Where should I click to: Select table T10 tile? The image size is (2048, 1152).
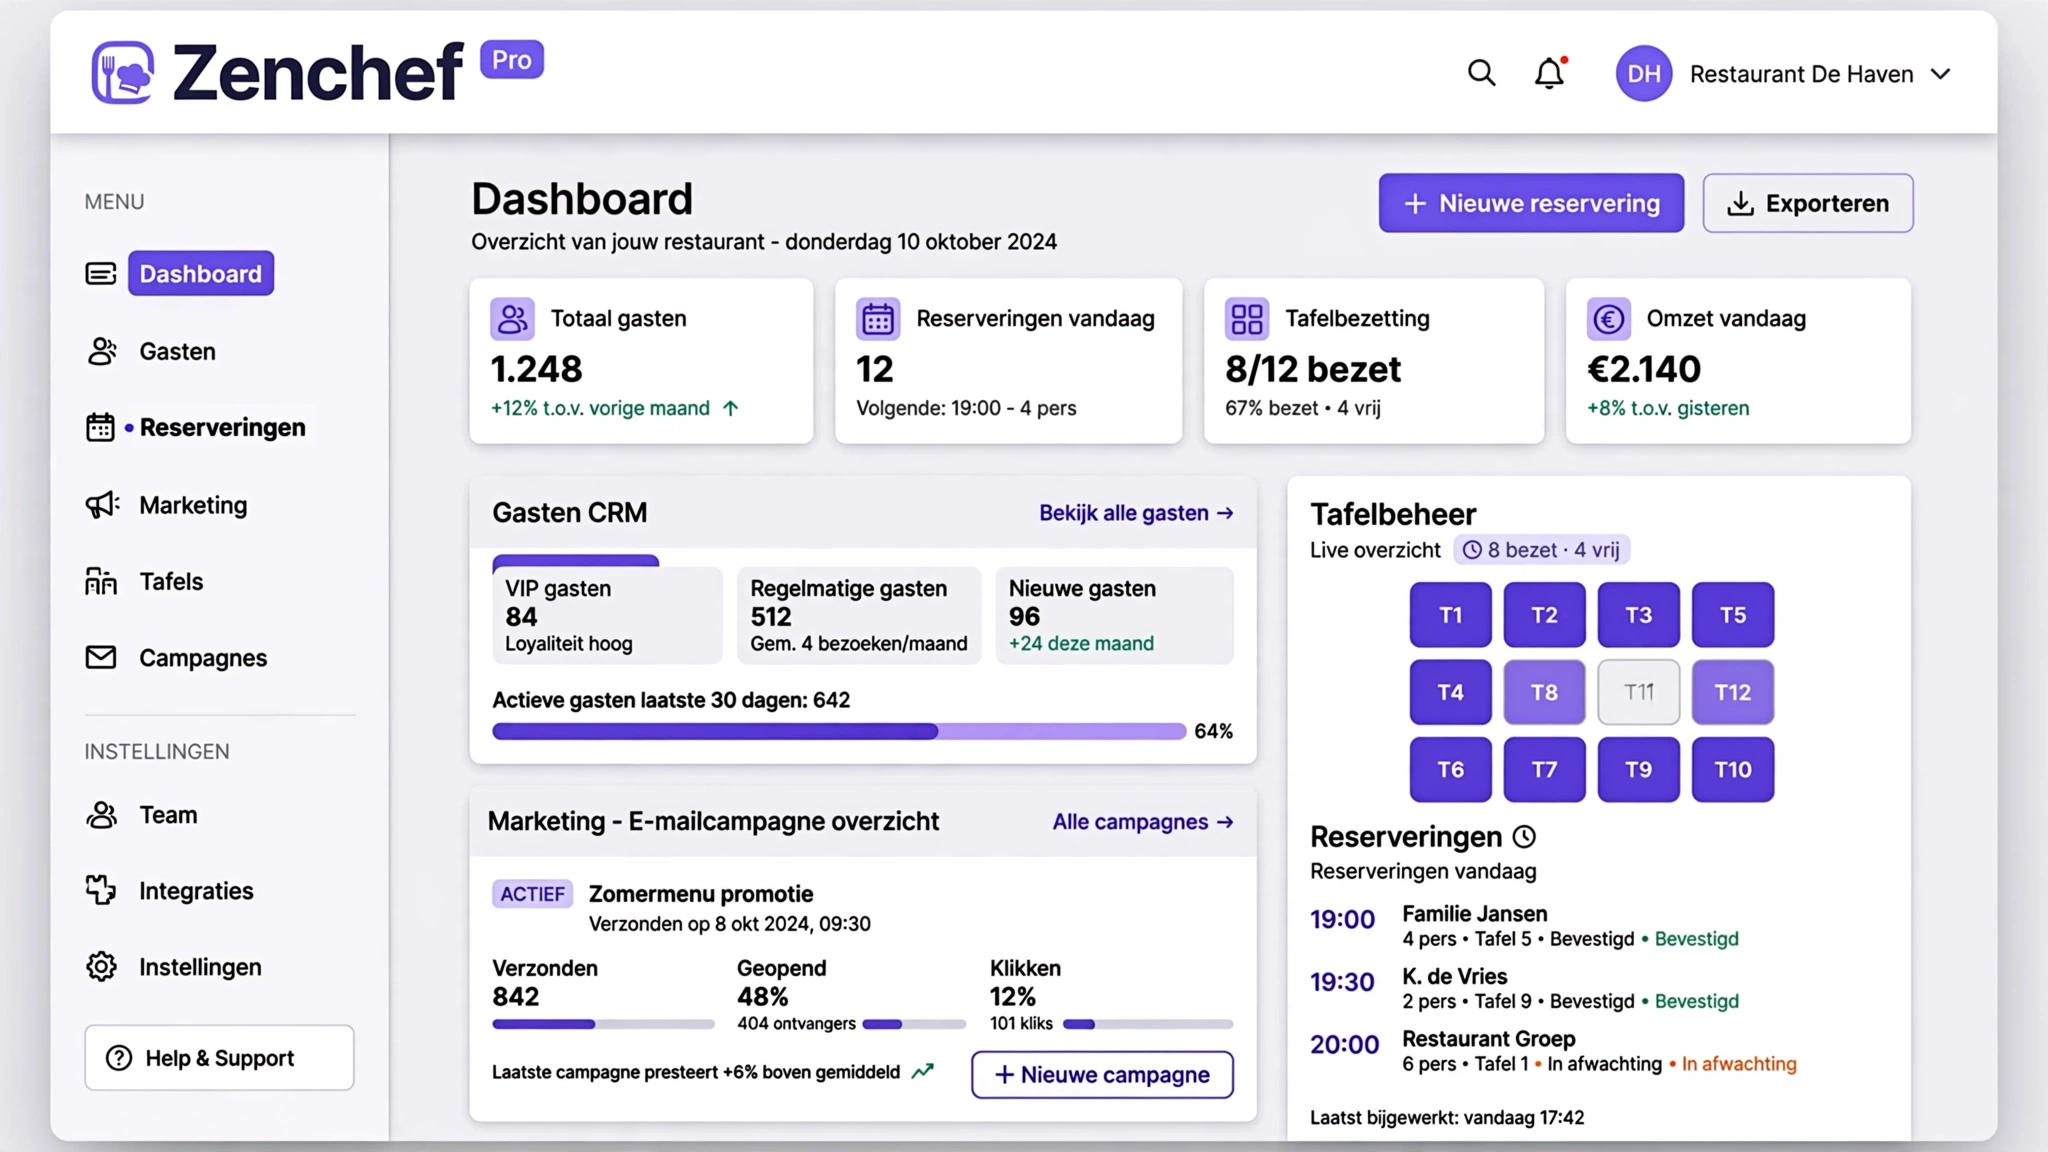pos(1733,769)
